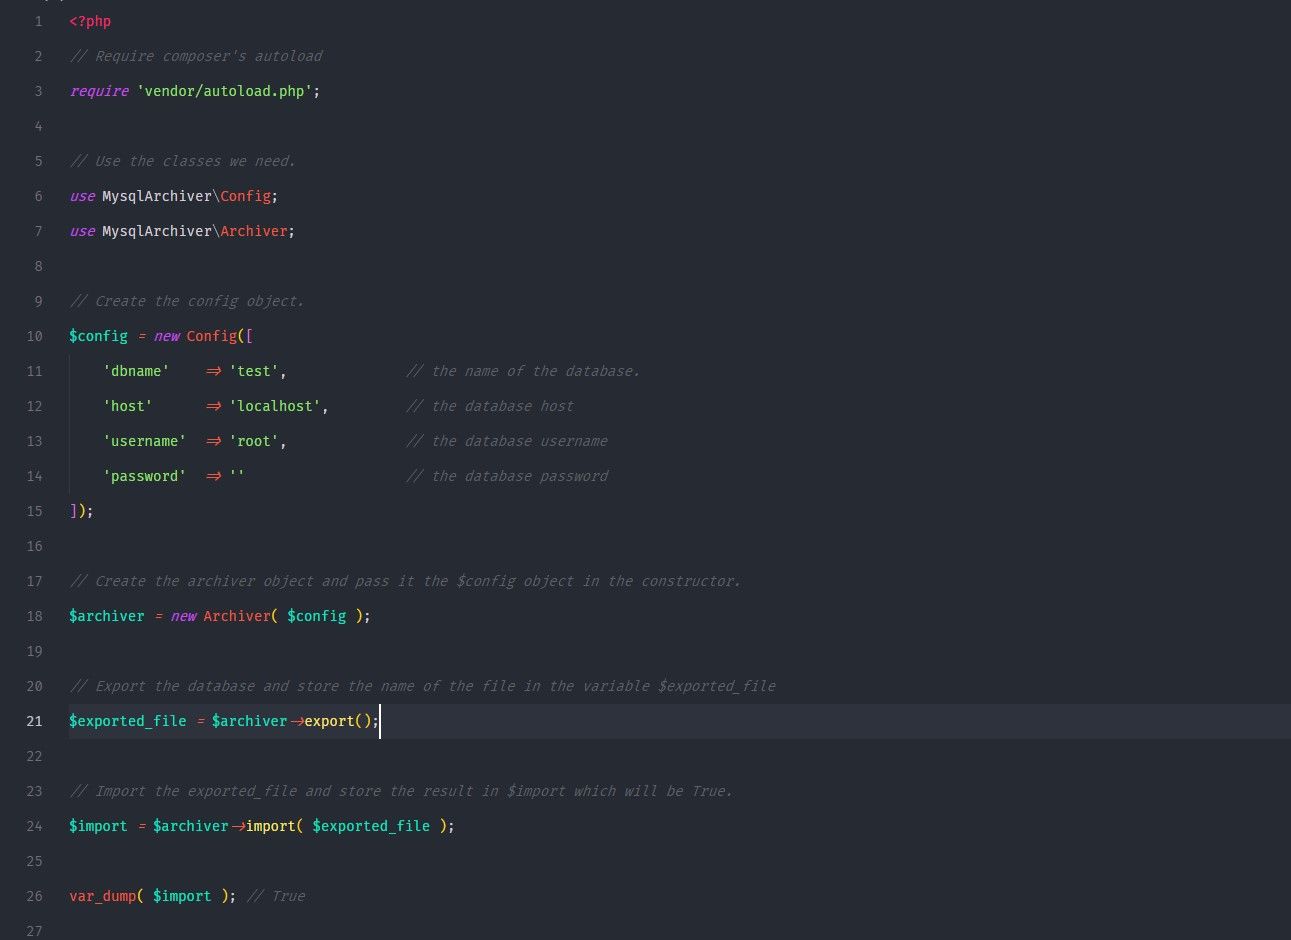Screen dimensions: 1291x940
Task: Click the 'var_dump' function call
Action: 103,896
